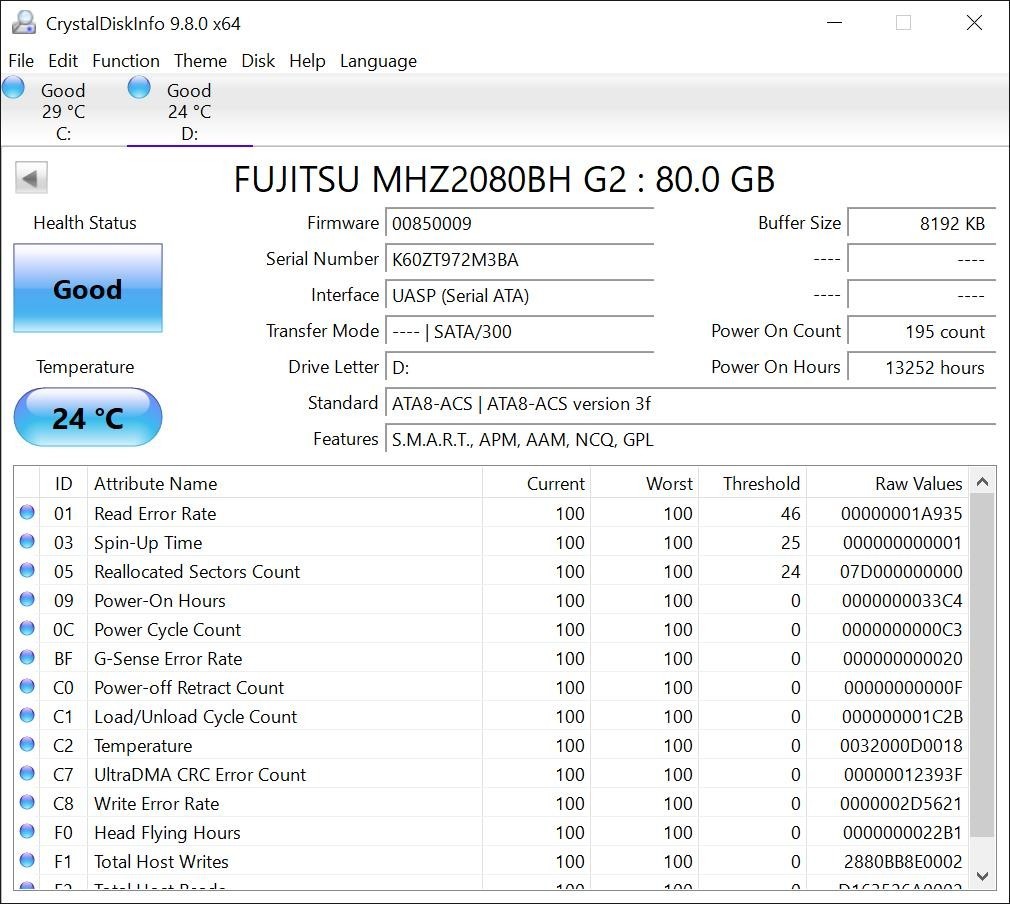Click the ID column header
This screenshot has width=1010, height=904.
click(x=63, y=483)
